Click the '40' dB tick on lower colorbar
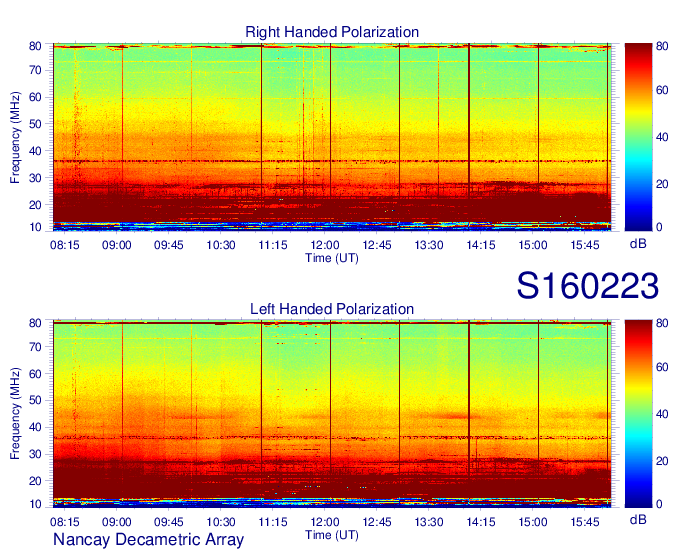Viewport: 680px width, 552px height. tap(662, 414)
